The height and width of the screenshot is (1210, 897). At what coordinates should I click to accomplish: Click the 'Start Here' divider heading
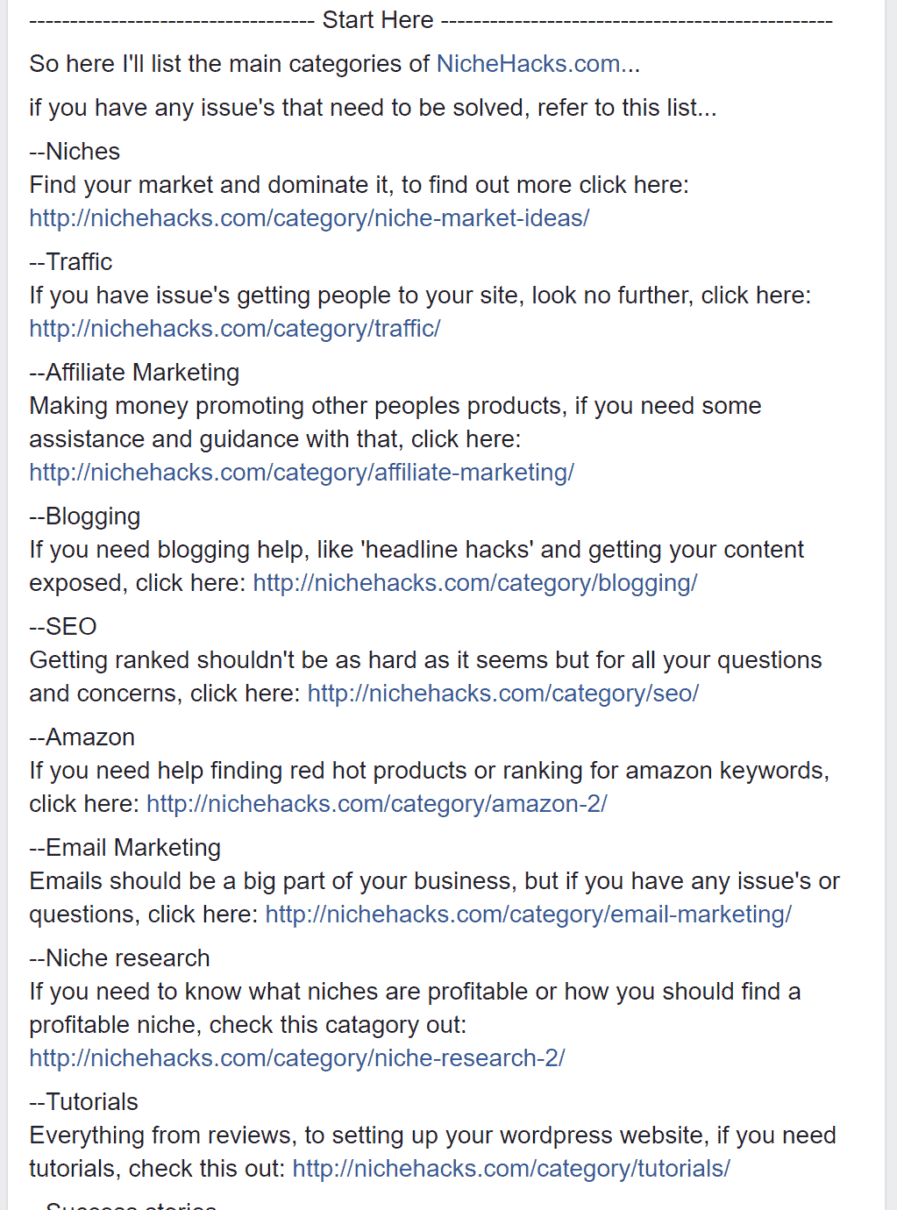pos(378,20)
